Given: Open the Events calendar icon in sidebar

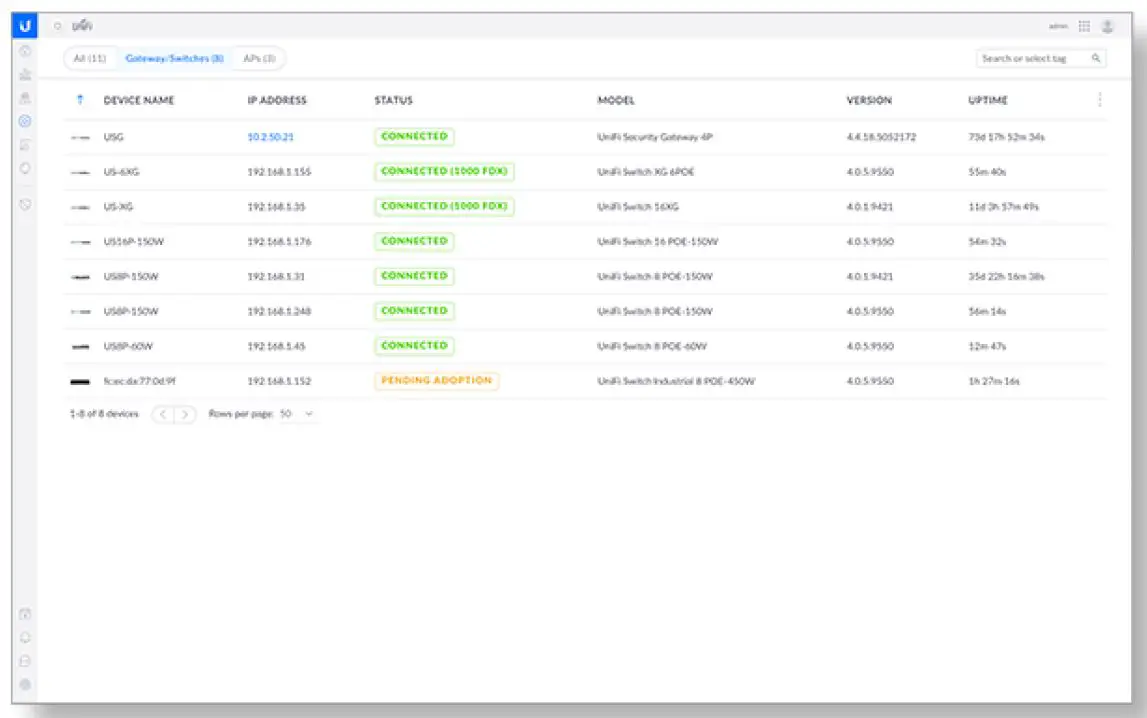Looking at the screenshot, I should [25, 614].
